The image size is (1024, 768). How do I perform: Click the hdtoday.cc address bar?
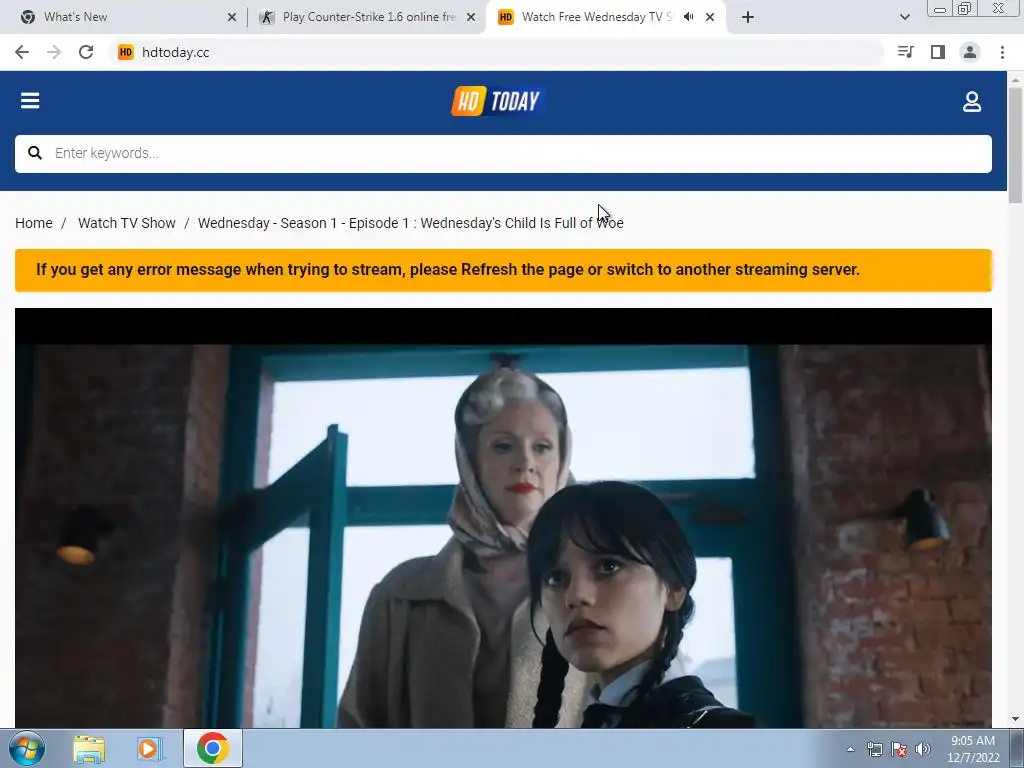496,52
